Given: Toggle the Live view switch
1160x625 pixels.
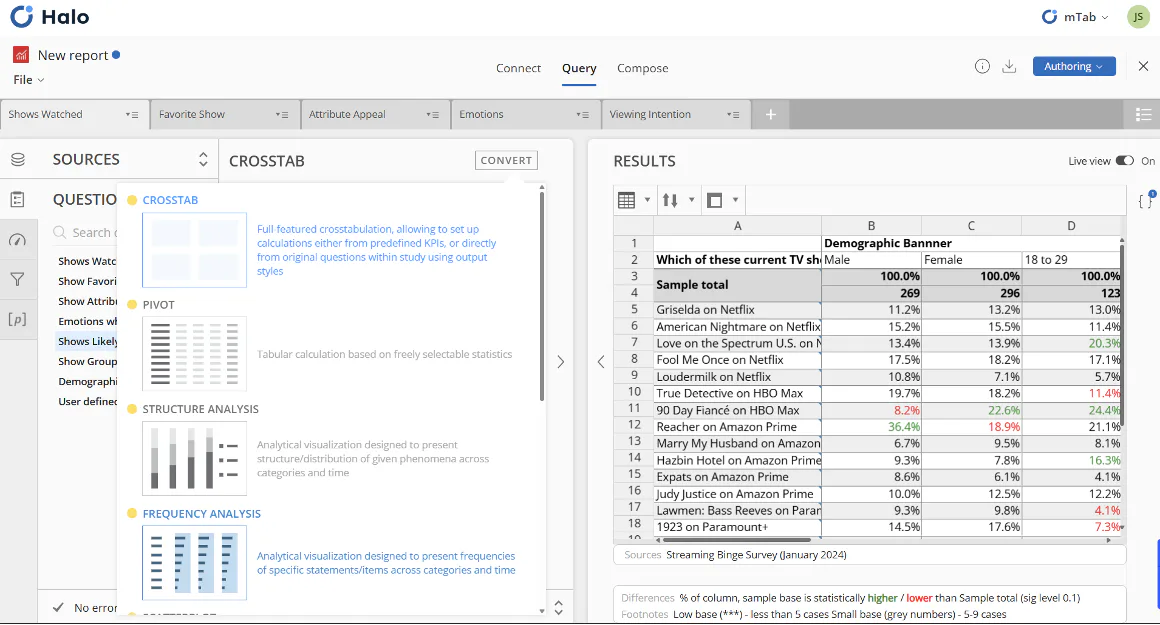Looking at the screenshot, I should [1124, 161].
